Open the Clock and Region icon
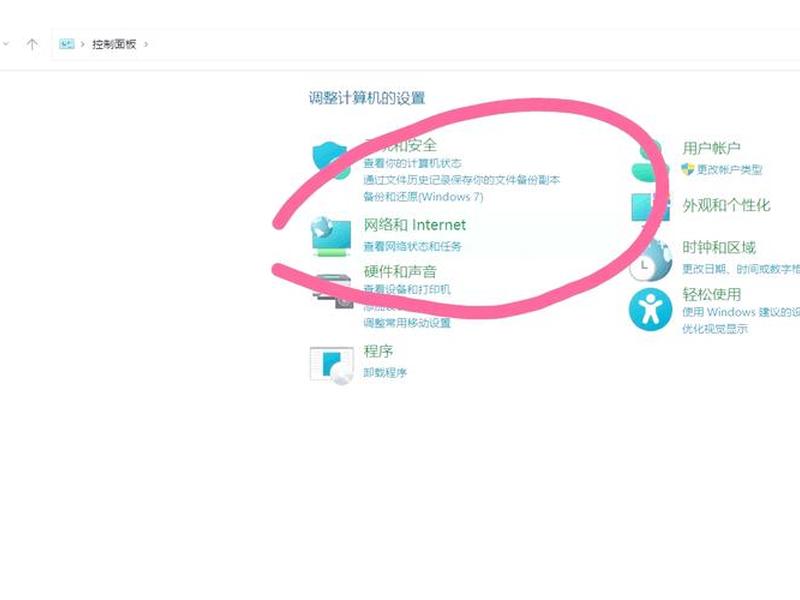The height and width of the screenshot is (600, 800). point(650,260)
